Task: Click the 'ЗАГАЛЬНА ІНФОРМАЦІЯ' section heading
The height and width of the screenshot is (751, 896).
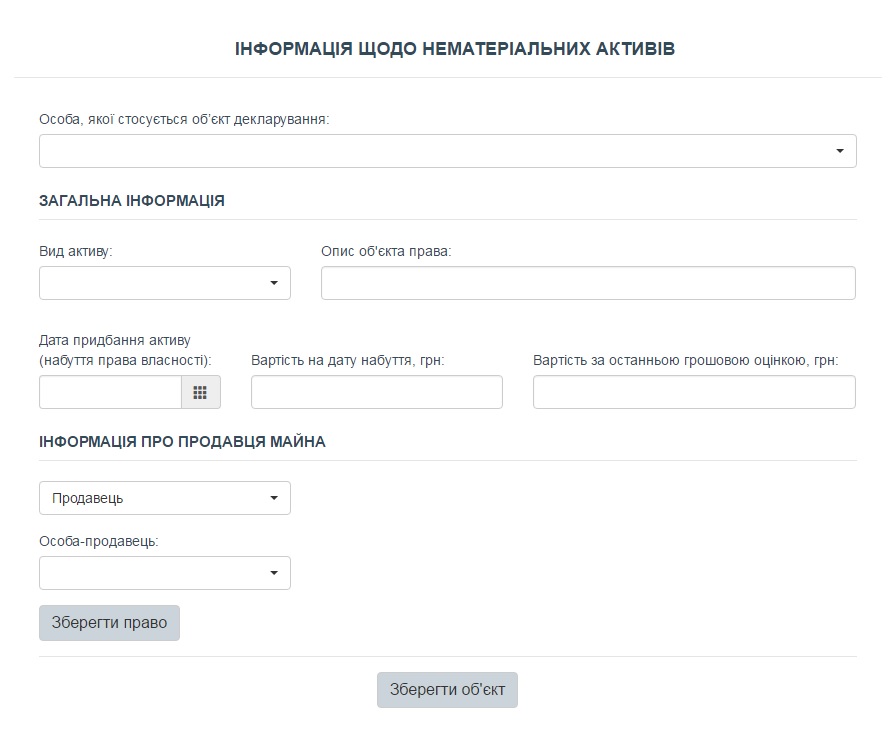Action: (132, 200)
